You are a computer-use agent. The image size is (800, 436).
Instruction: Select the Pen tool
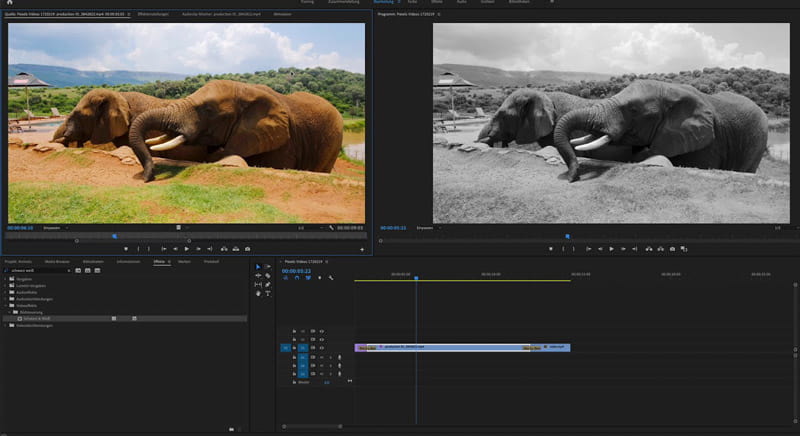tap(268, 285)
